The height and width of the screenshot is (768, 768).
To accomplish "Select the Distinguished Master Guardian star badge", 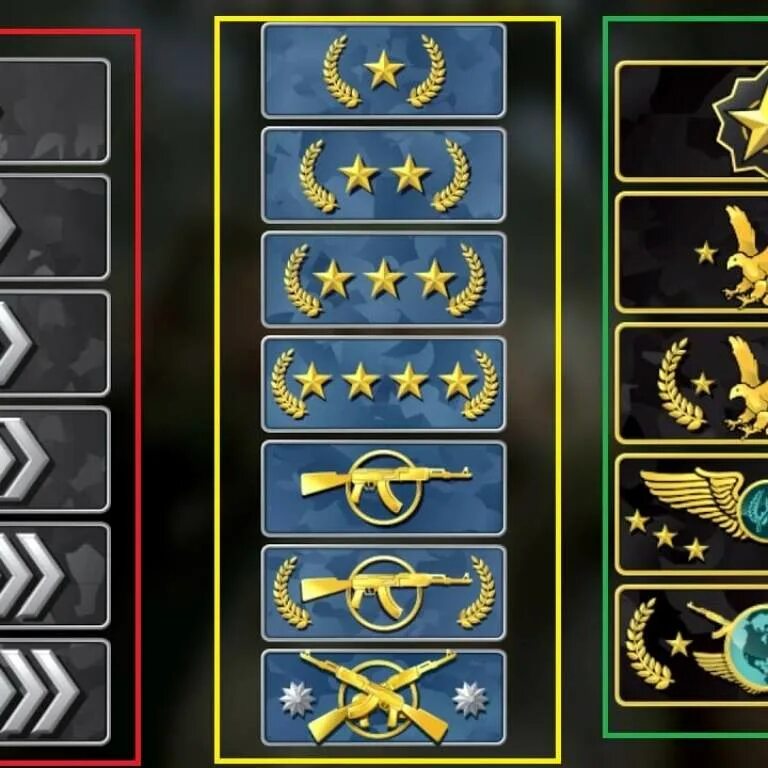I will [x=692, y=121].
